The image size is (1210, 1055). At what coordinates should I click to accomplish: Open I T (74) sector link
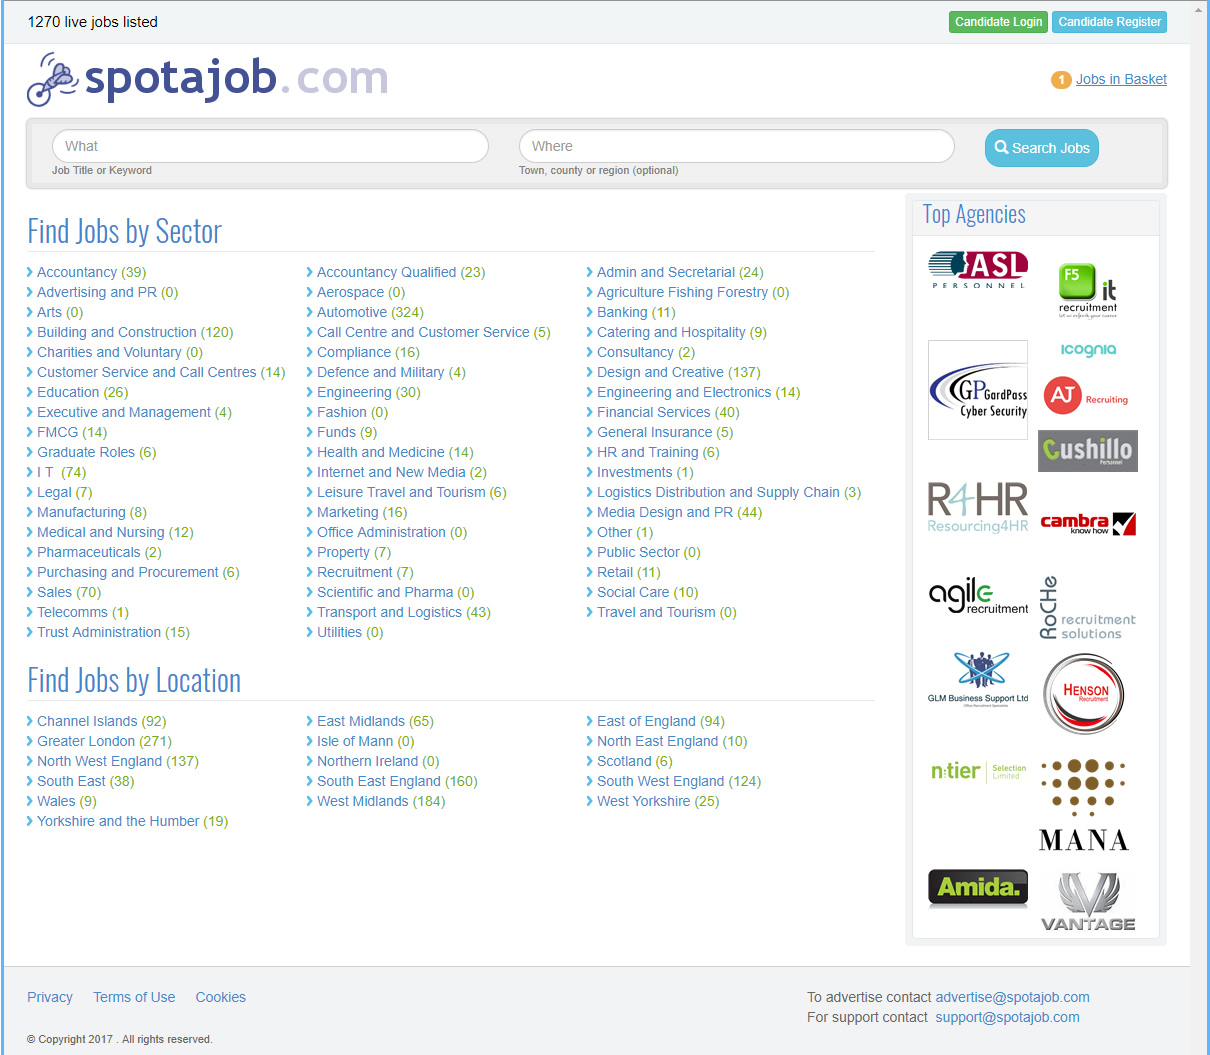click(x=61, y=472)
